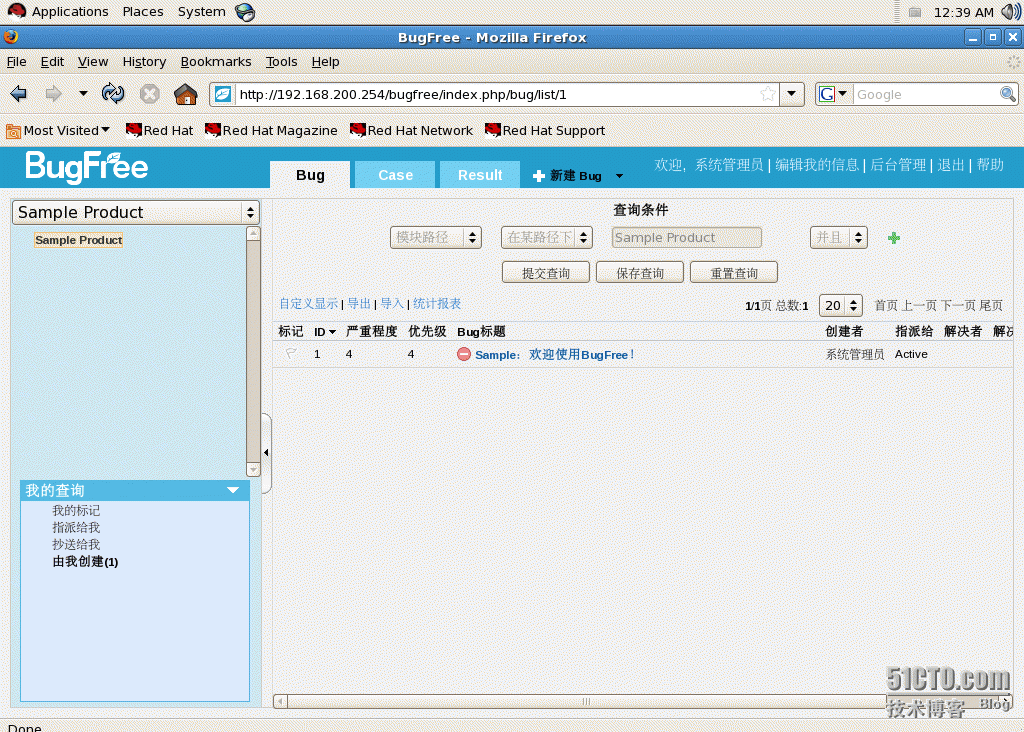Bookmark page with star icon

[768, 94]
